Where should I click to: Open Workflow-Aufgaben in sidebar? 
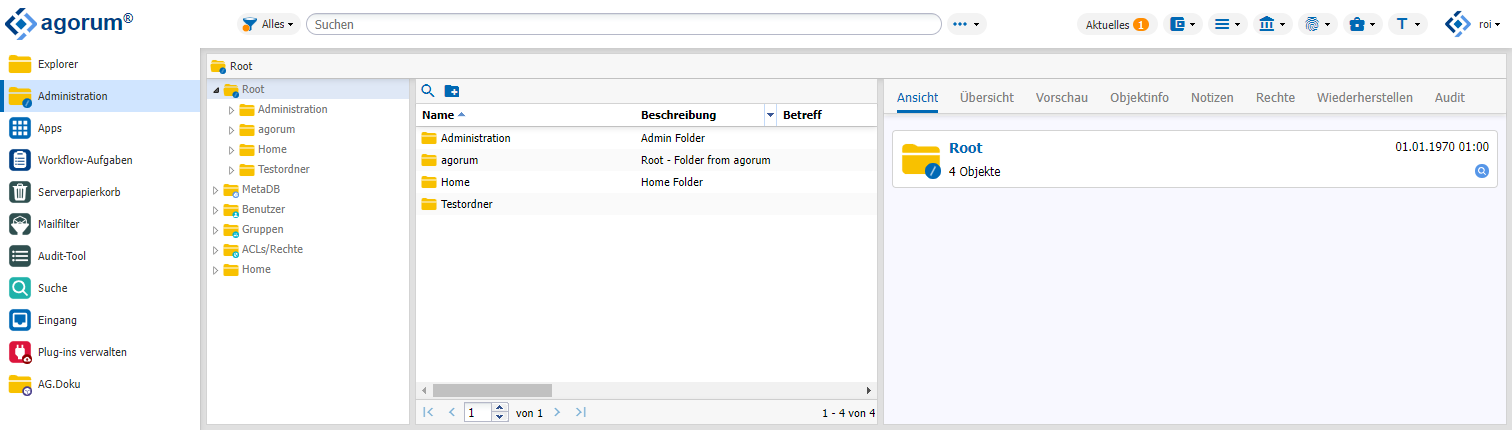point(100,160)
